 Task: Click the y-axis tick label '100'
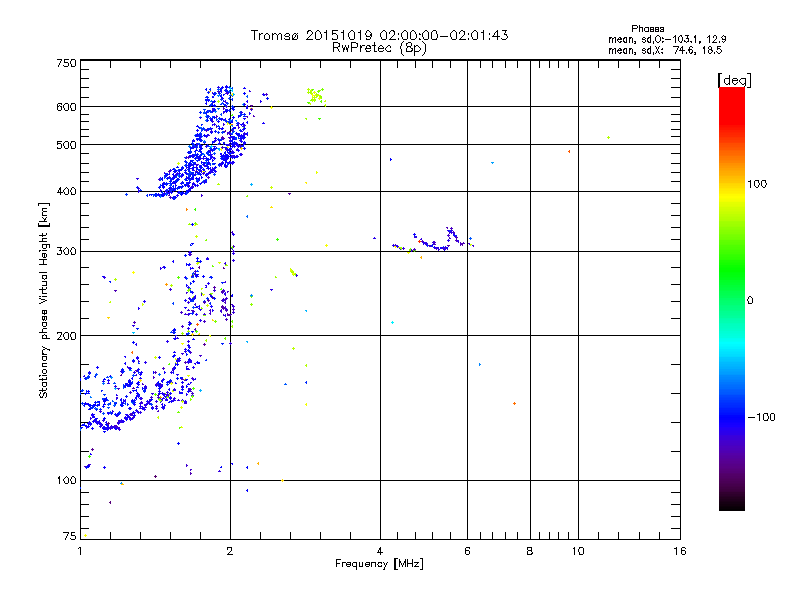(x=66, y=480)
